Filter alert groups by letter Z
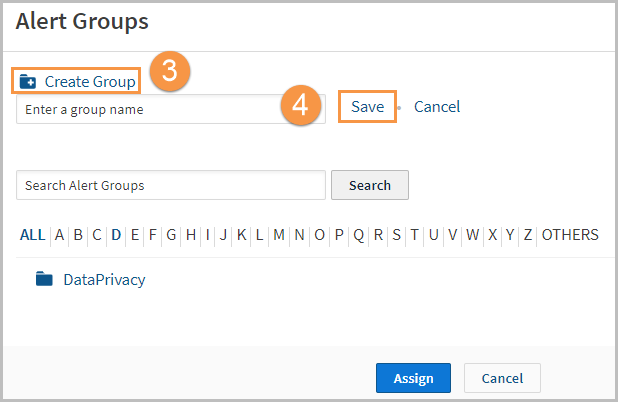618x402 pixels. tap(527, 235)
